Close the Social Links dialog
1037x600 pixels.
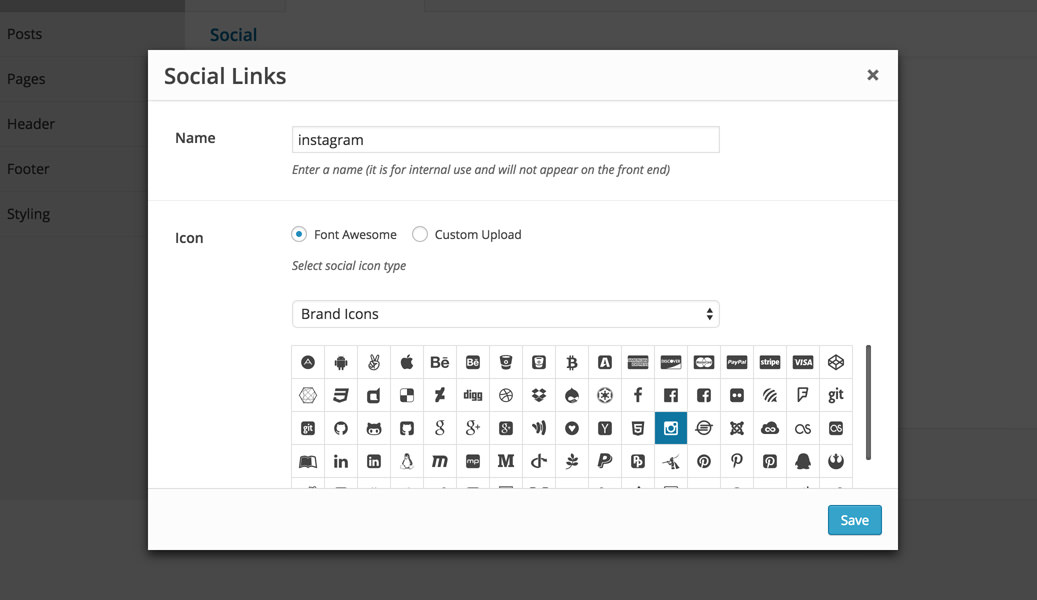tap(873, 75)
